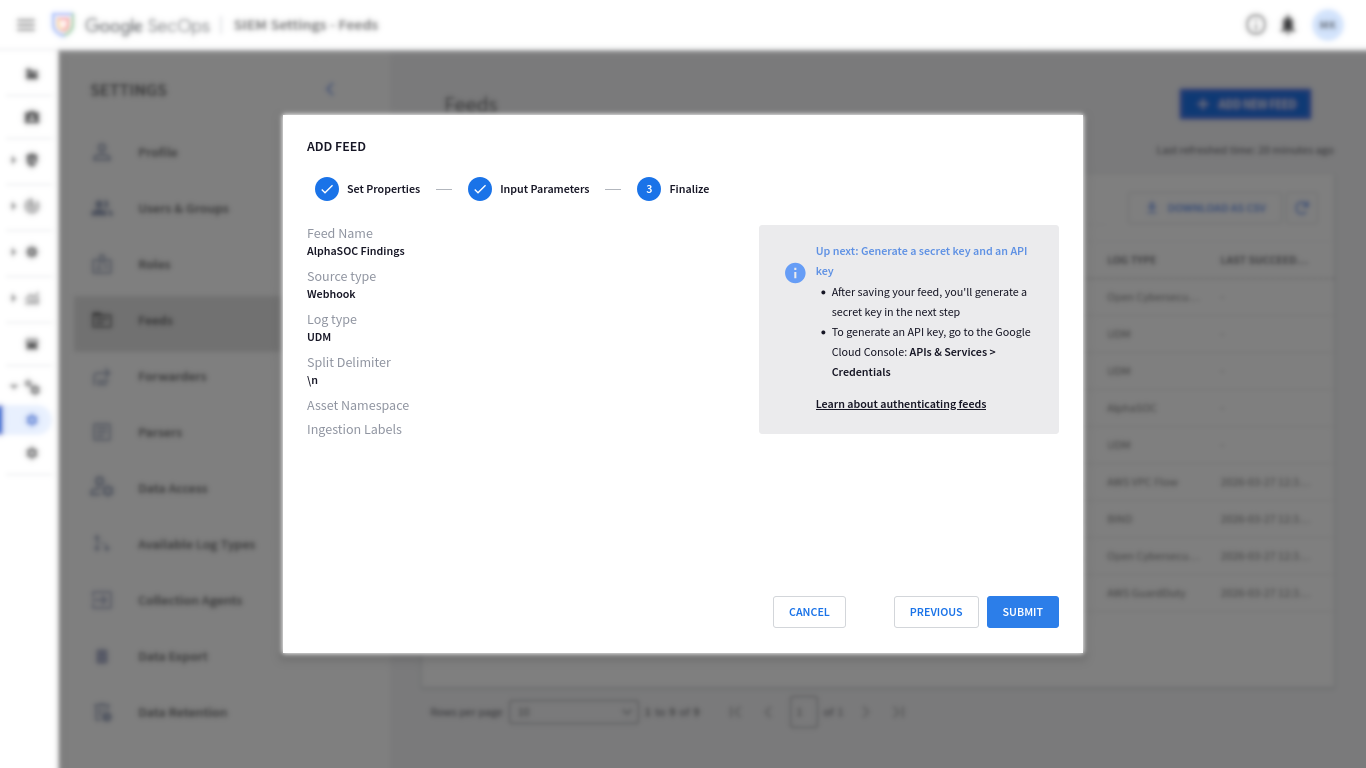Open the Rows per page dropdown
The height and width of the screenshot is (768, 1366).
[x=574, y=711]
